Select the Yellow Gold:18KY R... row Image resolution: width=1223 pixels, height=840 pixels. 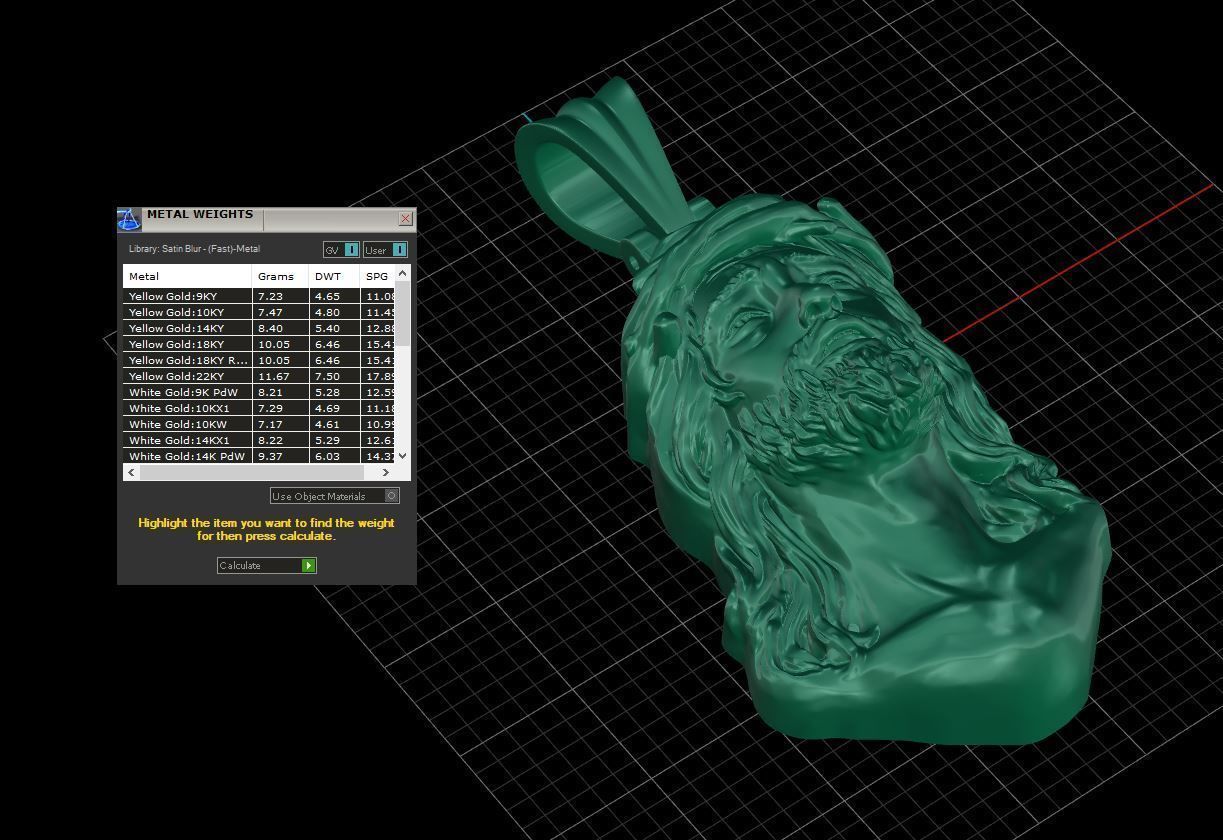(x=259, y=360)
